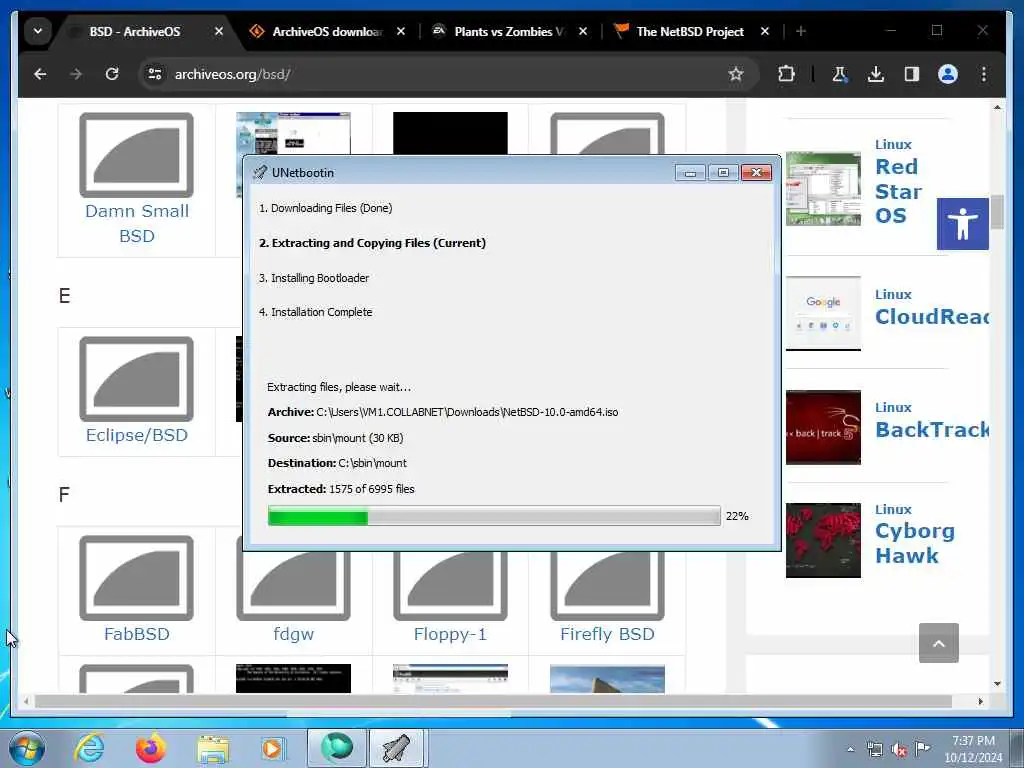Open the fdgw link

pos(293,634)
